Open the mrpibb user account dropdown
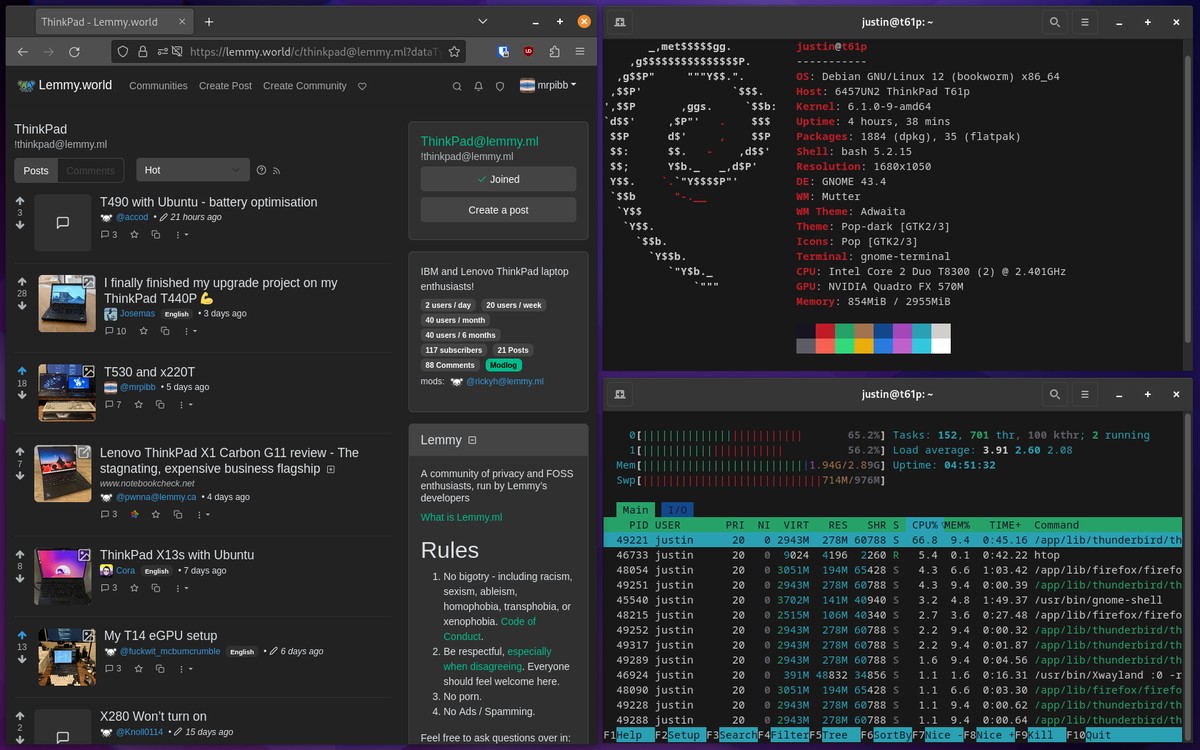 548,86
